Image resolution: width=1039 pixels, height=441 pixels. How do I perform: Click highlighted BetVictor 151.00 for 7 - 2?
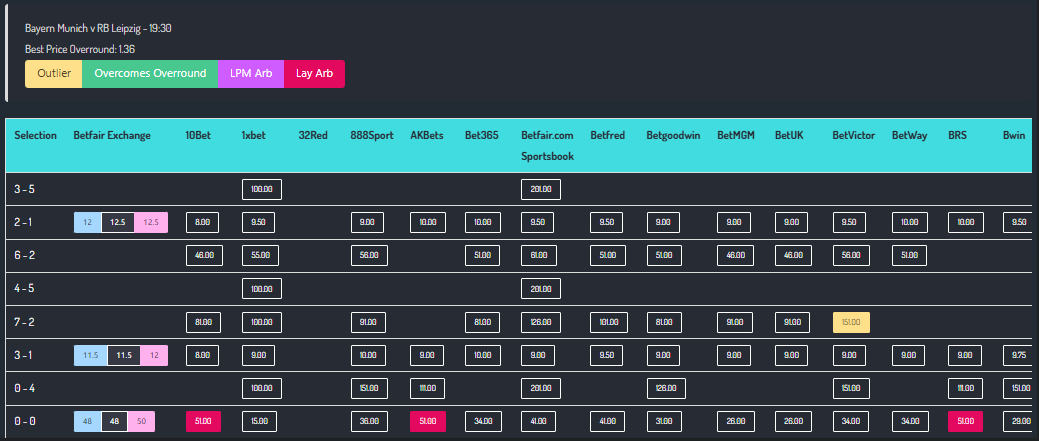[x=851, y=322]
